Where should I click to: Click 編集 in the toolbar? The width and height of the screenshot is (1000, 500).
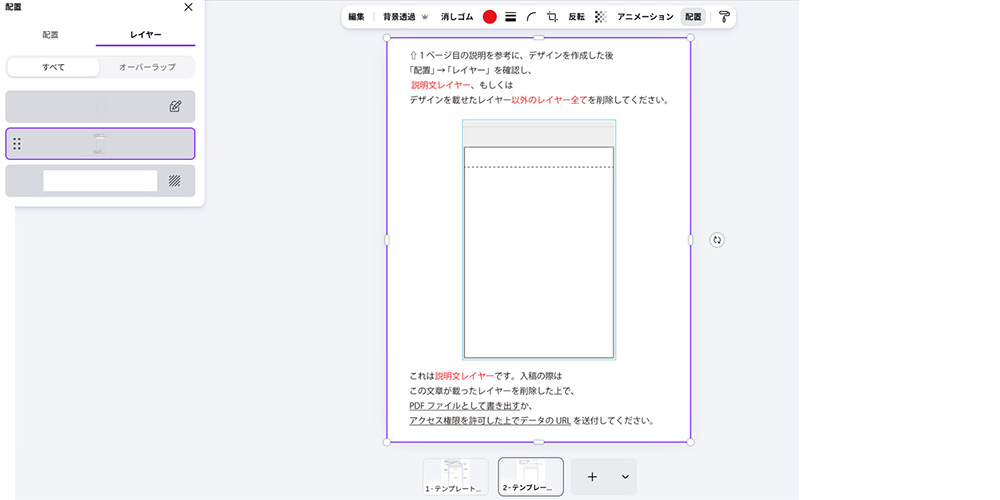tap(357, 17)
